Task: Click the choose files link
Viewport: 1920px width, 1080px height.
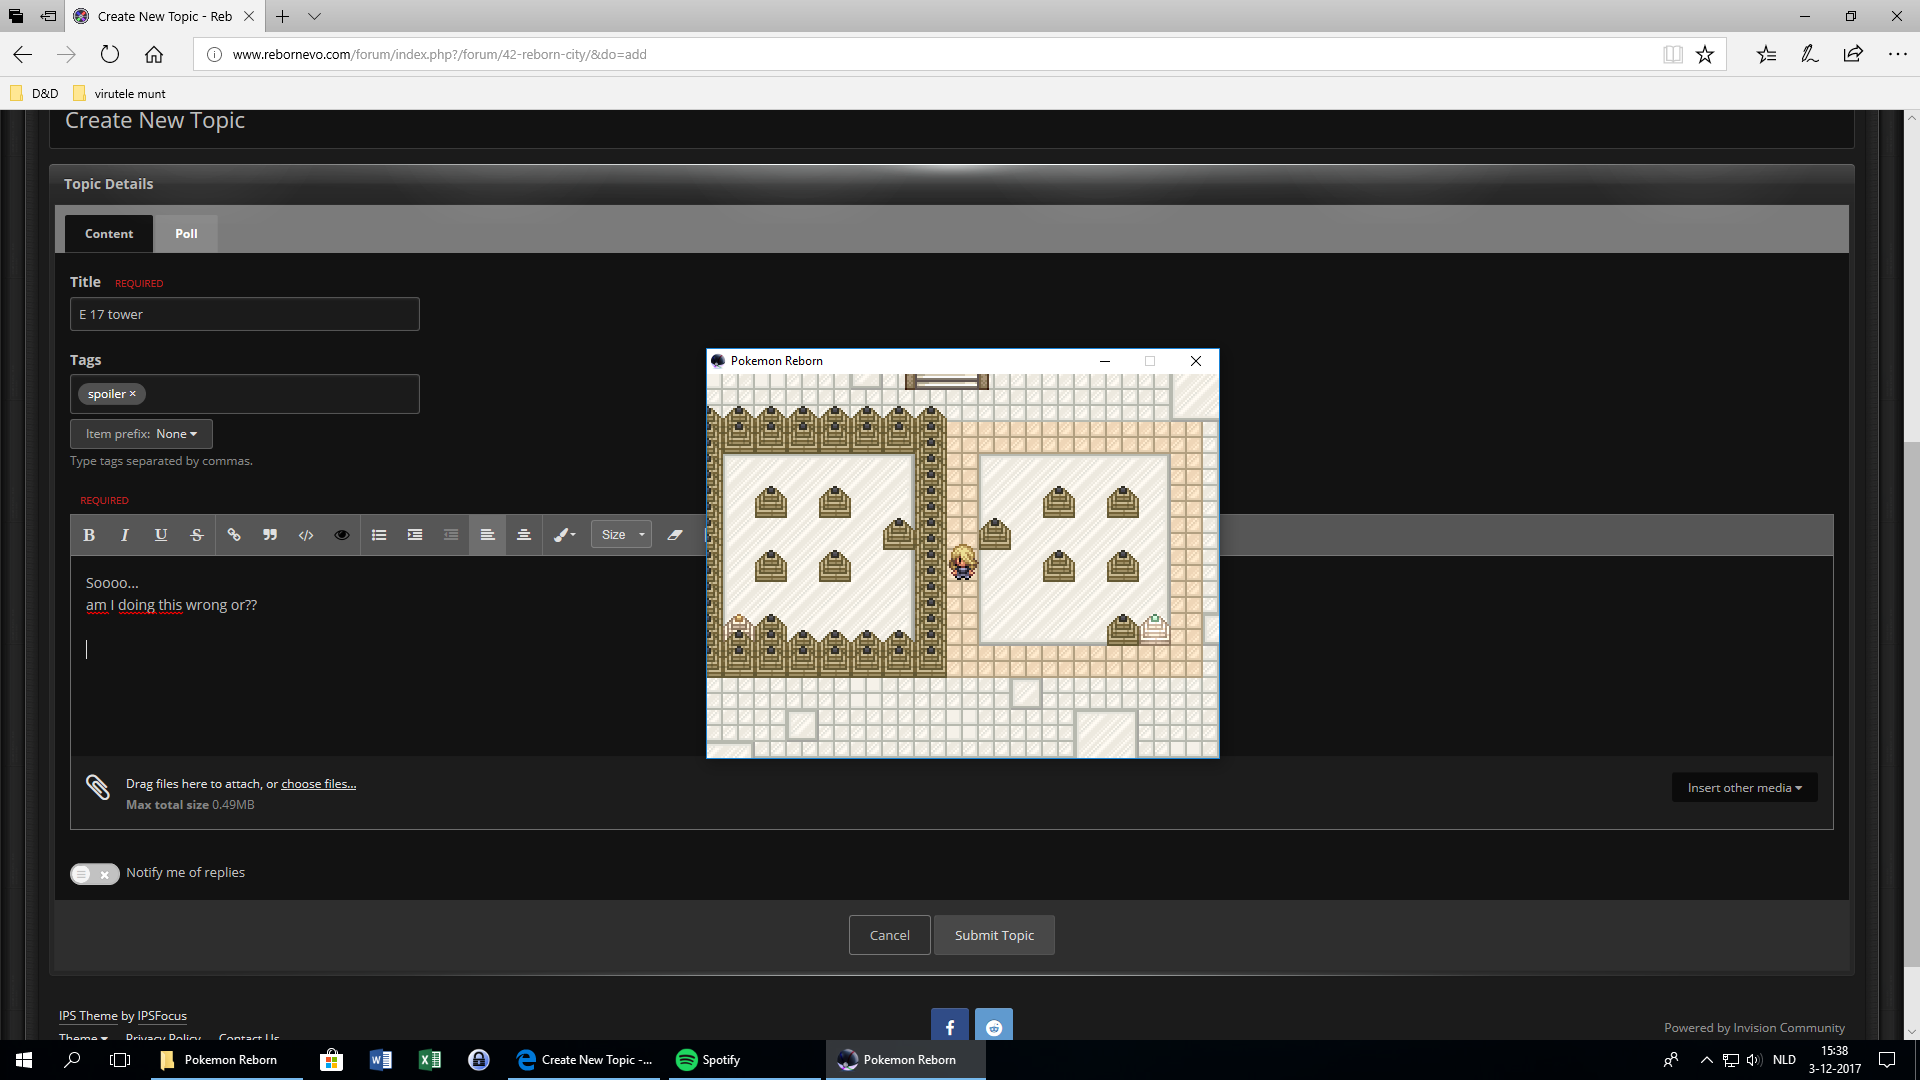Action: [x=318, y=784]
